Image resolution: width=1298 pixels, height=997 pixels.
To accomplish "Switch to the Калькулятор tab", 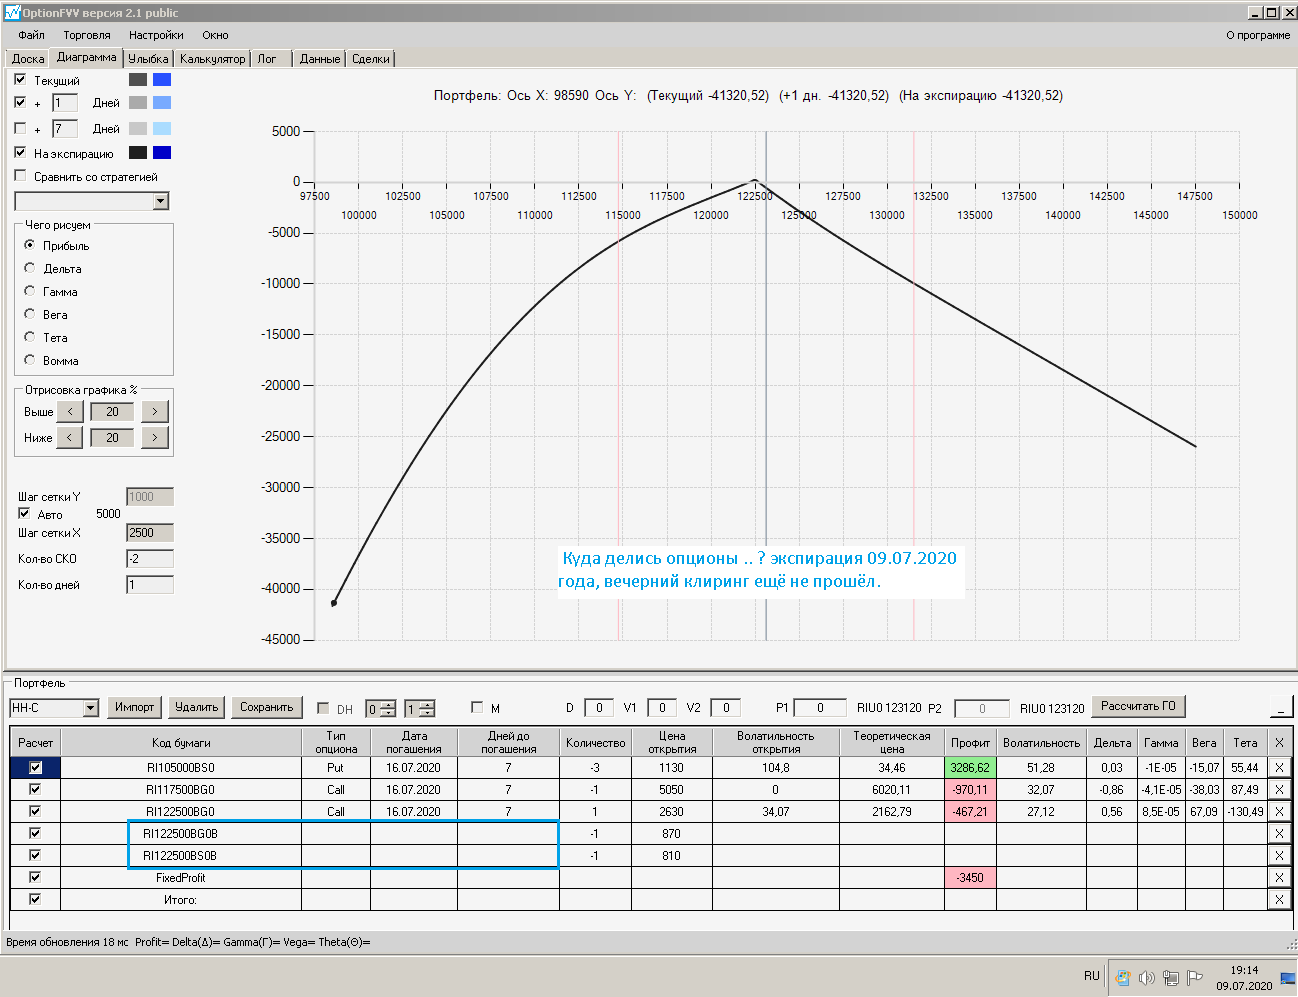I will [x=213, y=59].
